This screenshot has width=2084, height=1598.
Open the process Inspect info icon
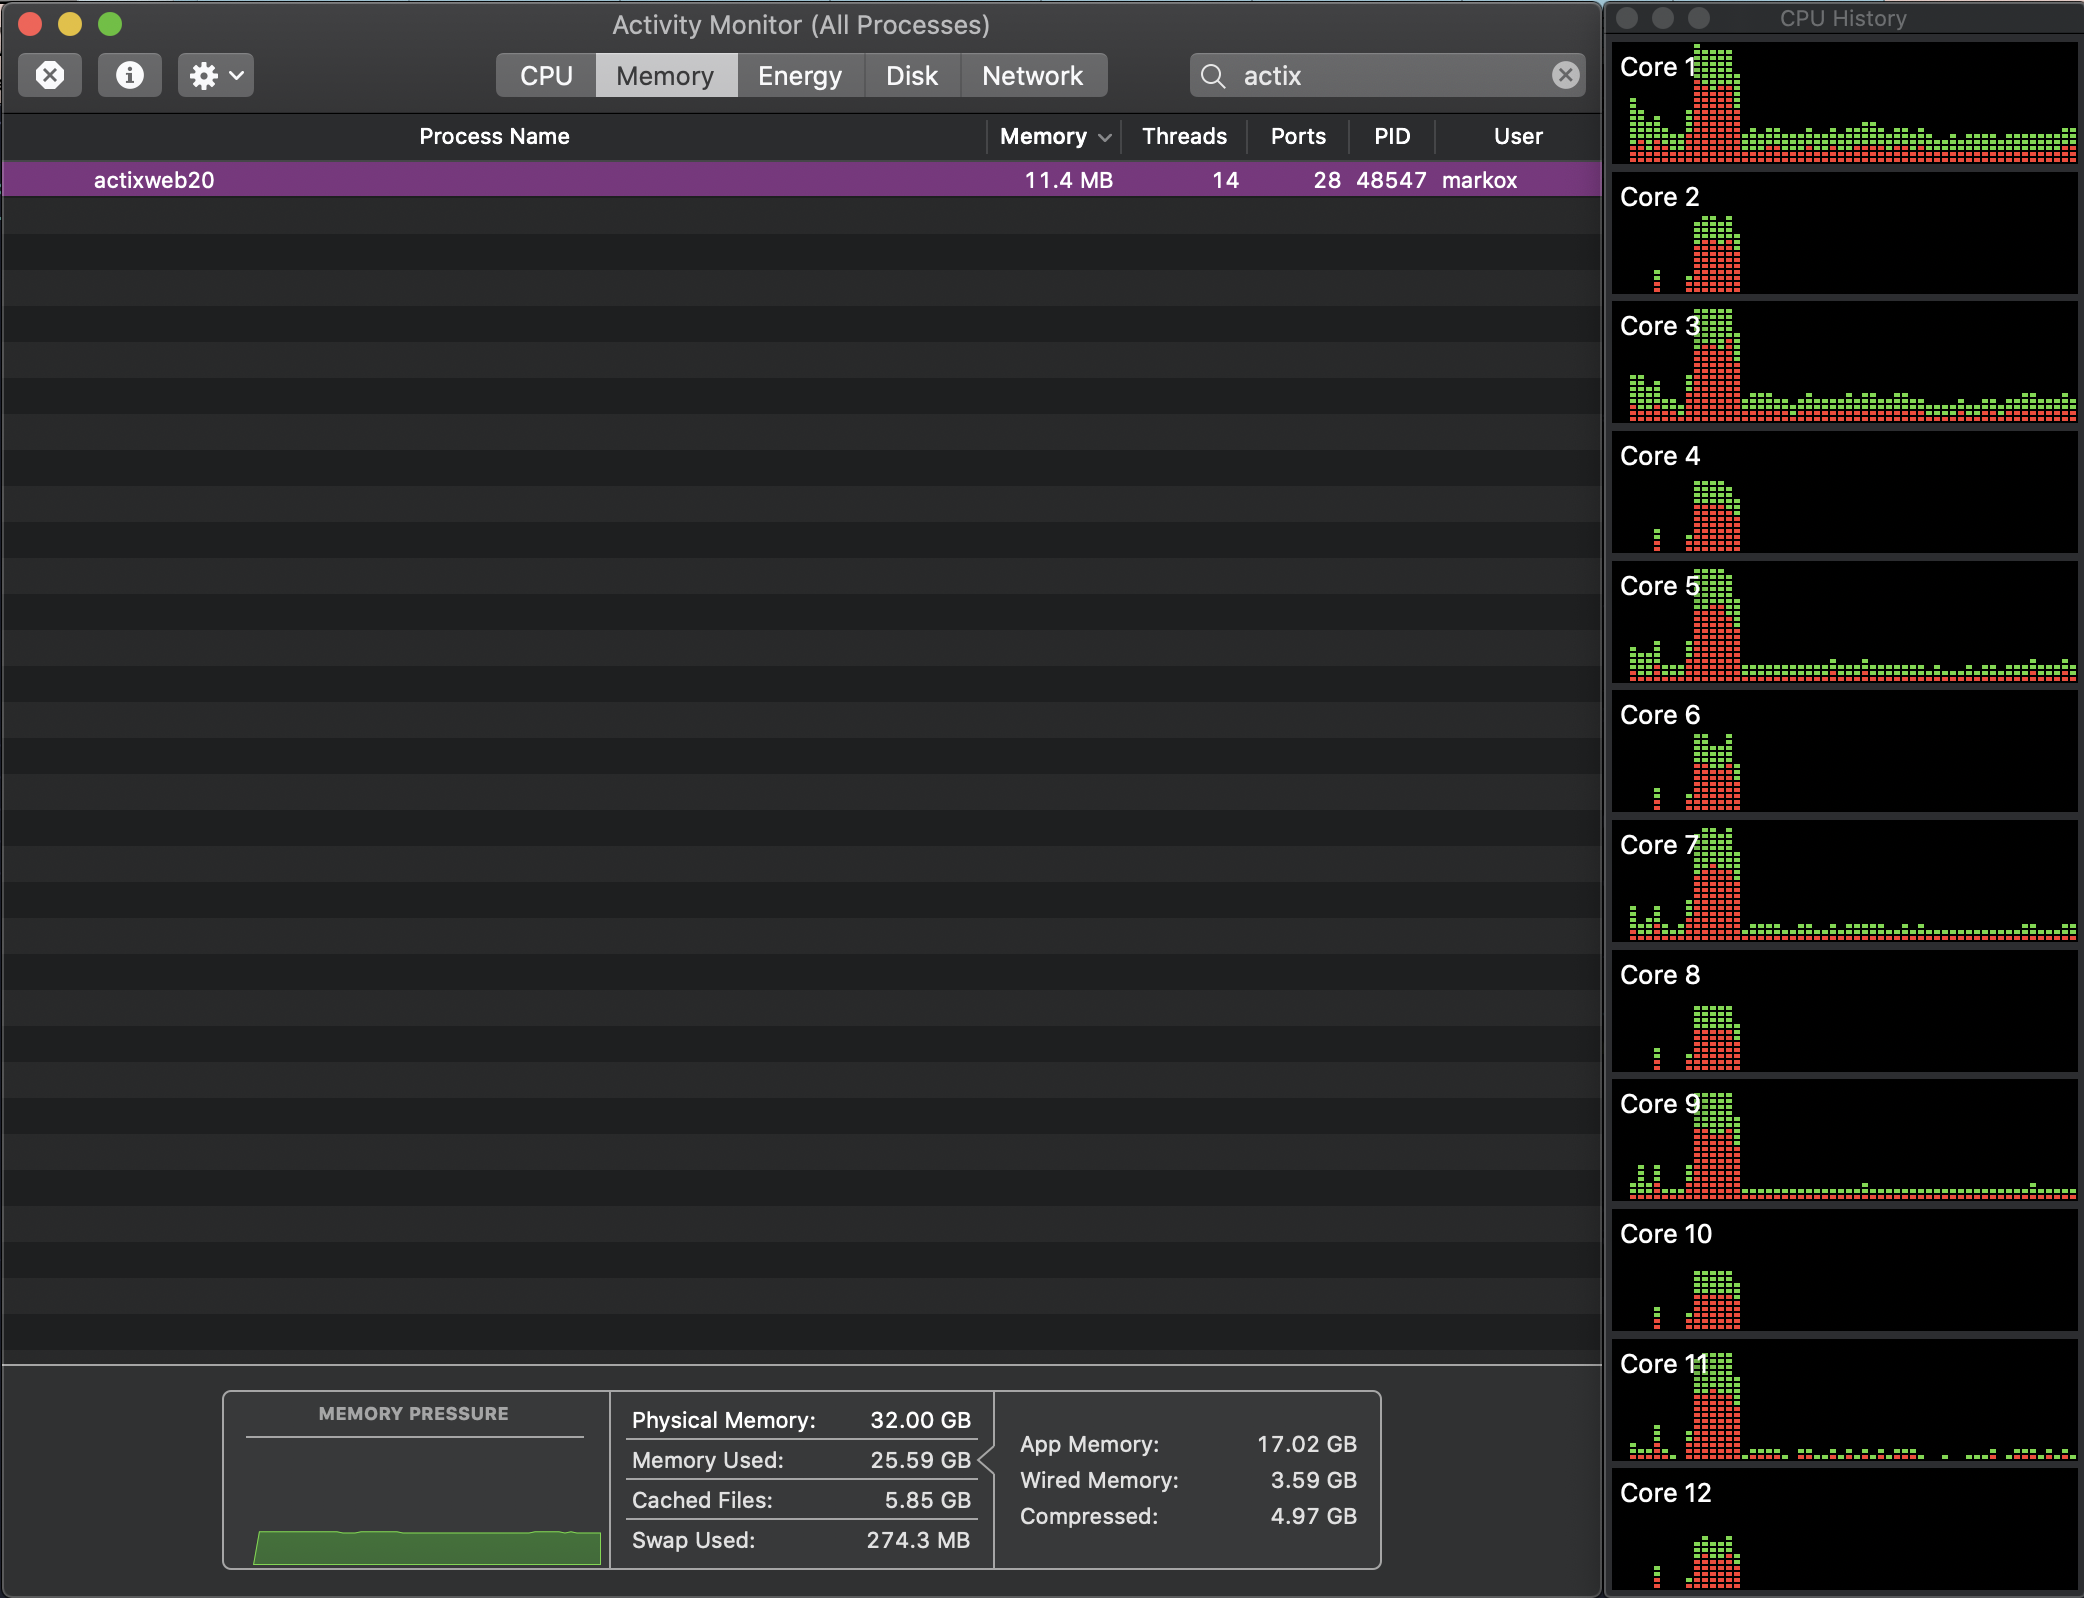[x=129, y=75]
